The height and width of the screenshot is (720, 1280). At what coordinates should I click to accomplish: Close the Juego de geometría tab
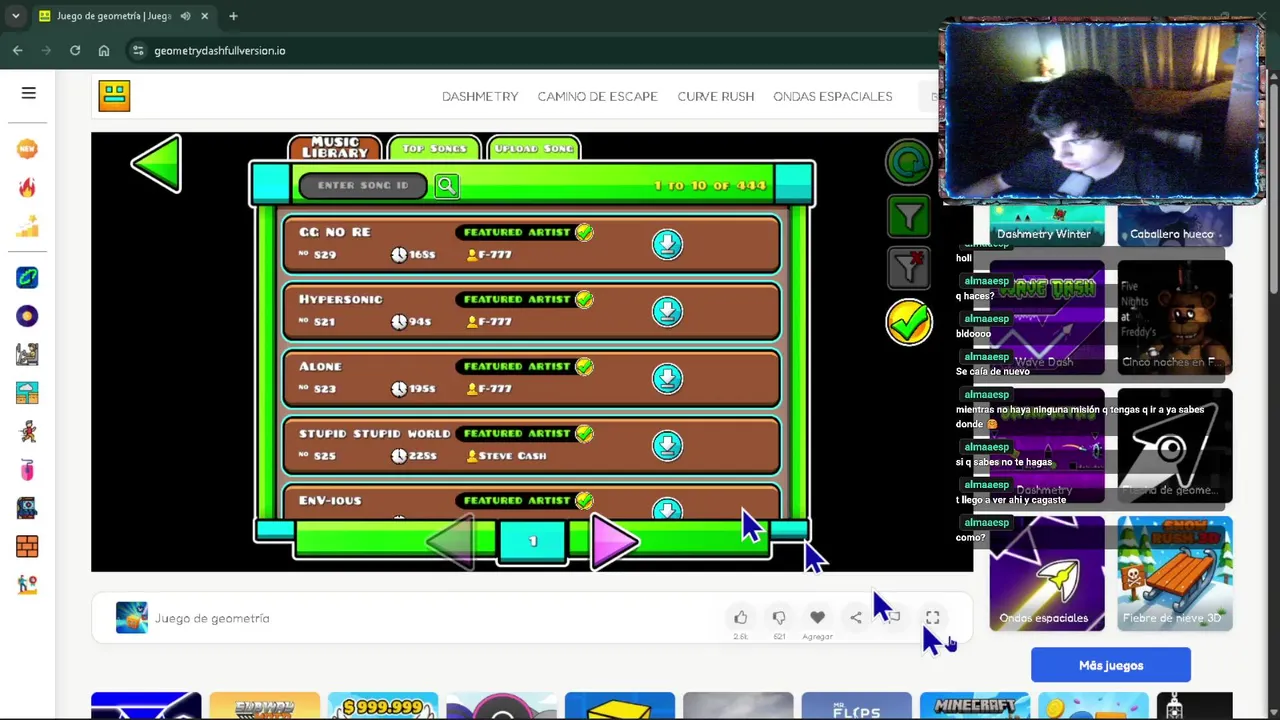[204, 16]
